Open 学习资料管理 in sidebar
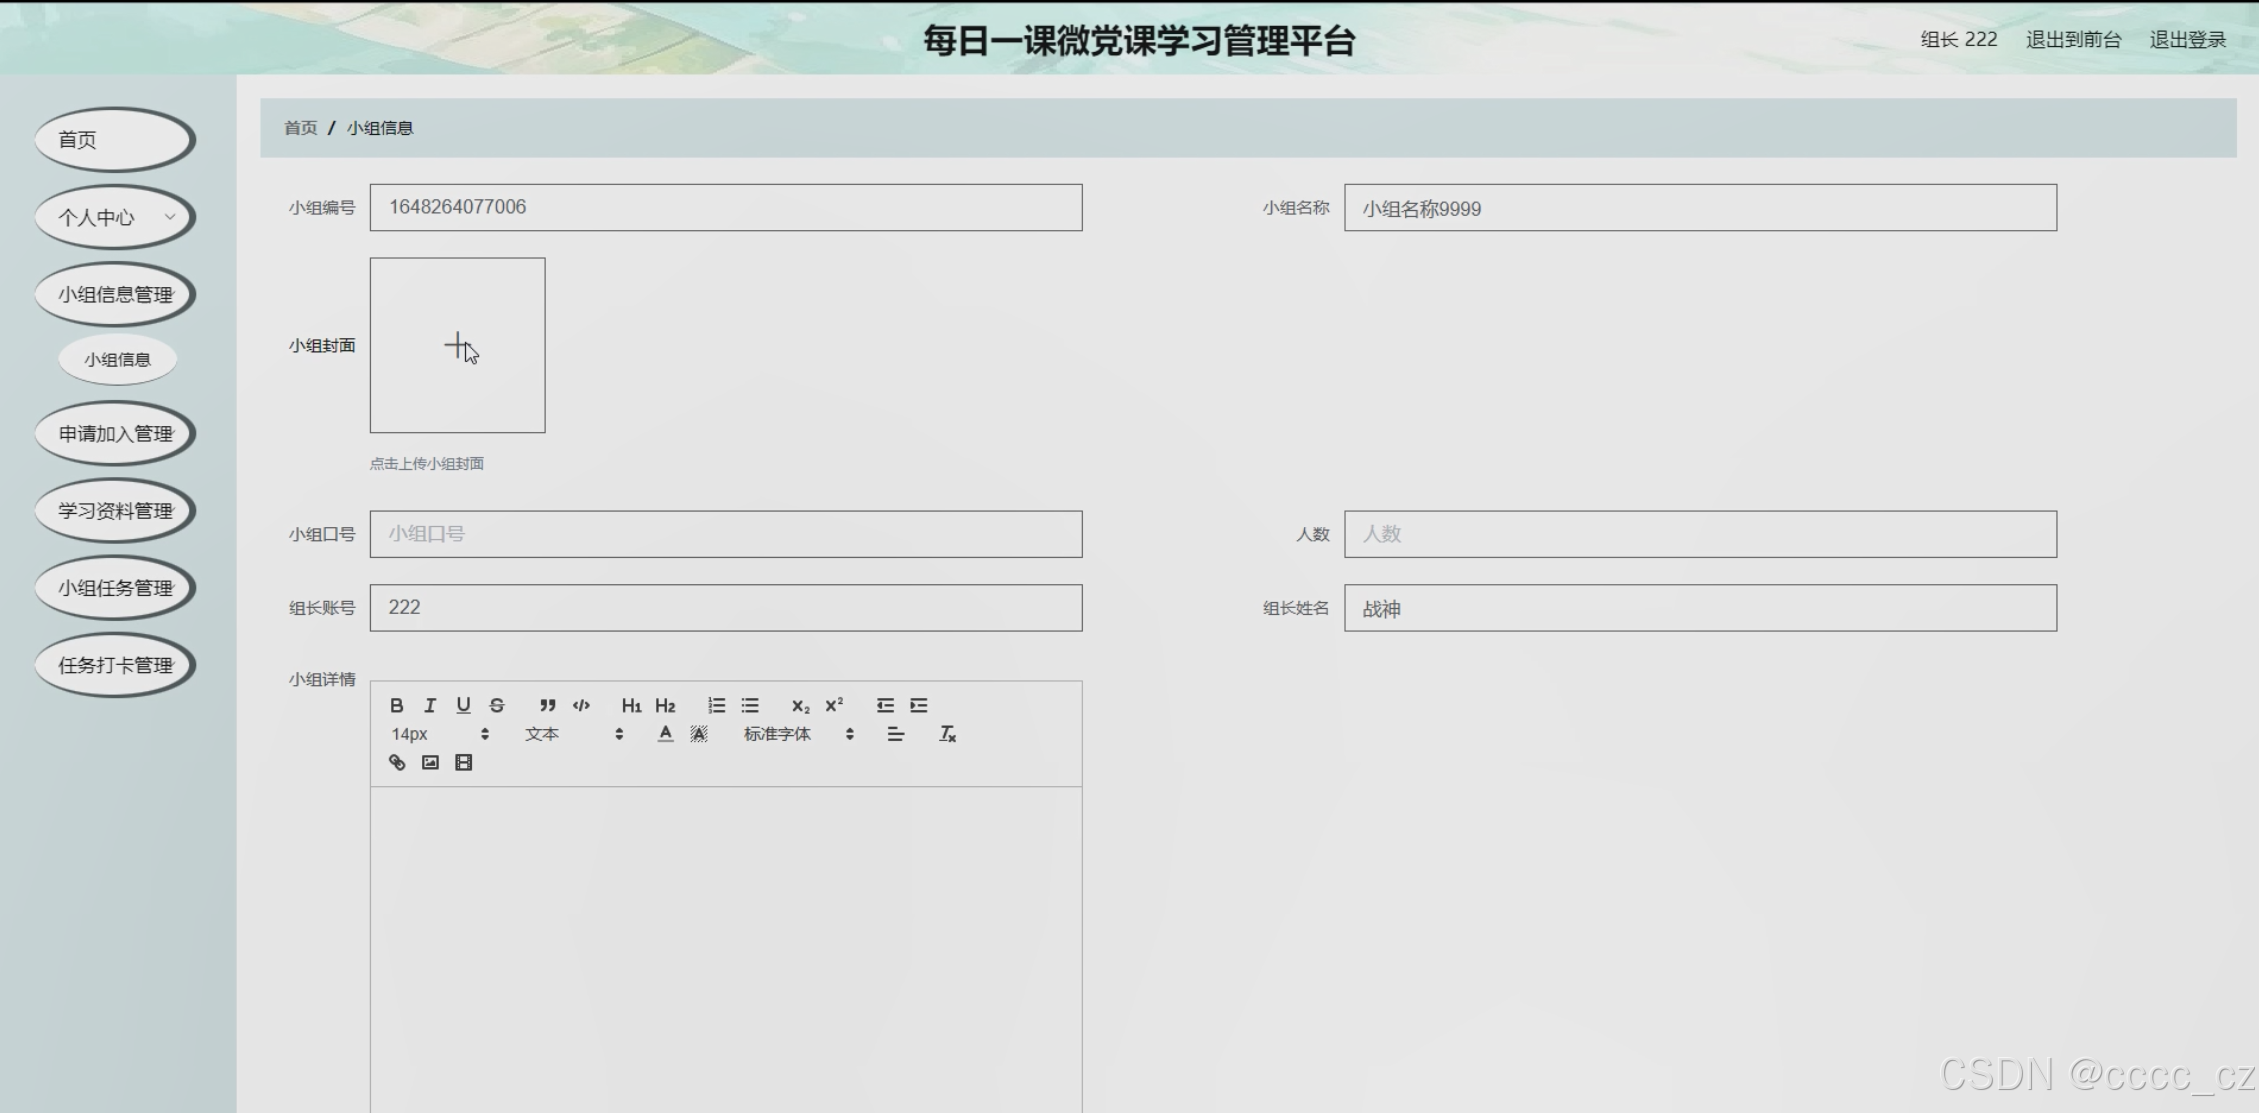Viewport: 2259px width, 1113px height. pos(115,511)
